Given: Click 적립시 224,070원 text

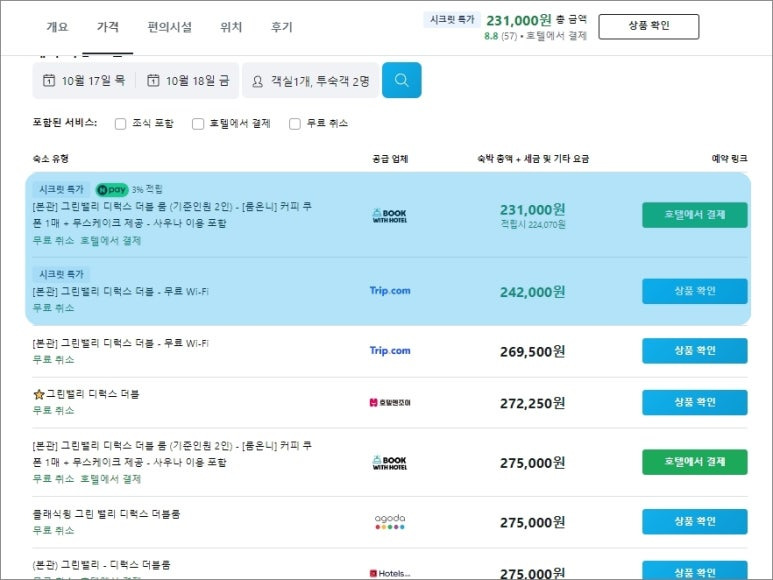Looking at the screenshot, I should (x=533, y=225).
